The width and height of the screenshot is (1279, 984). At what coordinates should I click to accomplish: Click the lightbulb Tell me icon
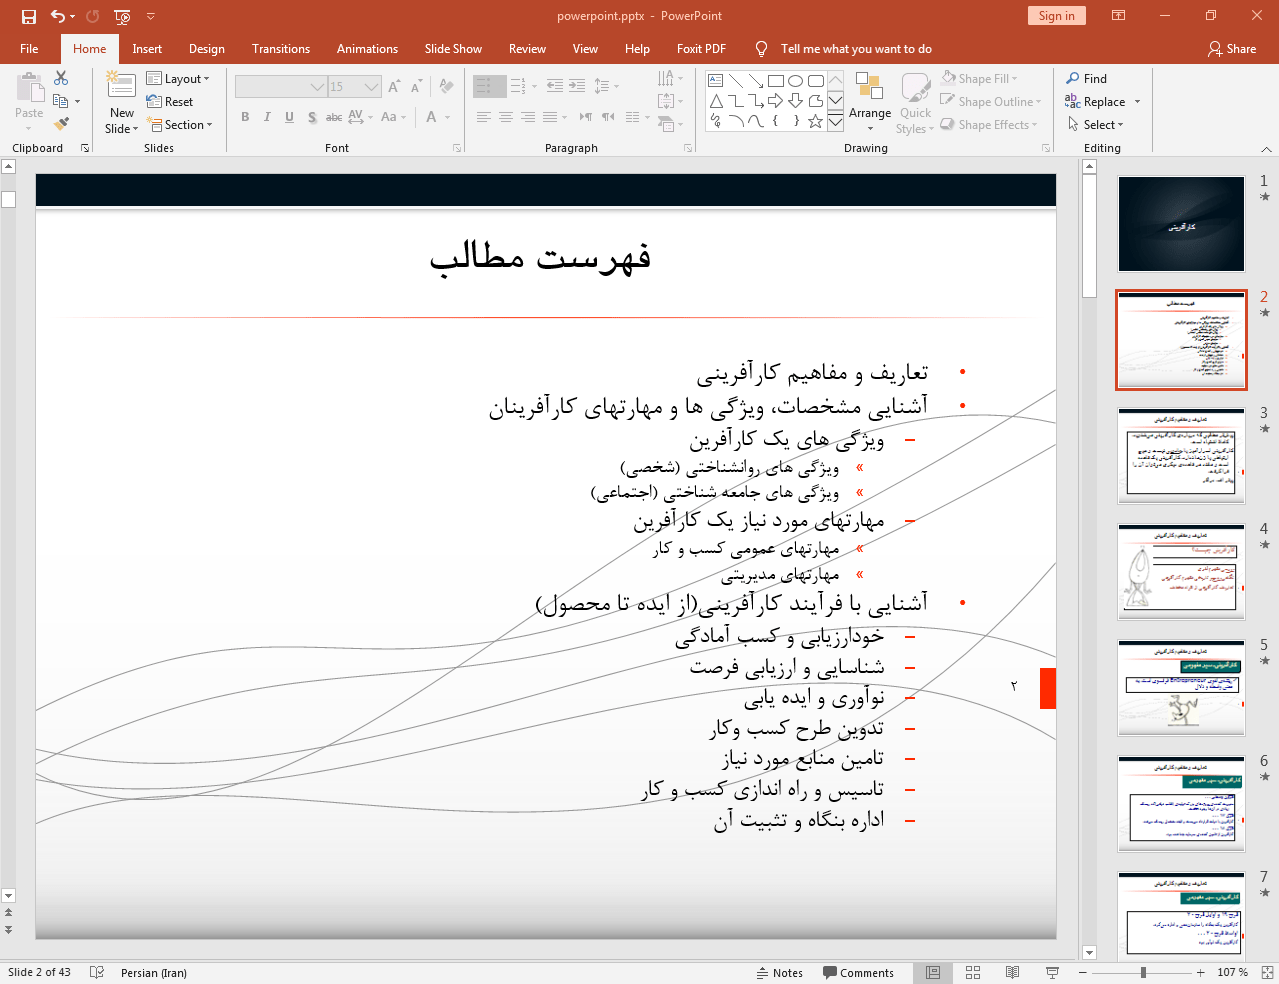point(762,48)
